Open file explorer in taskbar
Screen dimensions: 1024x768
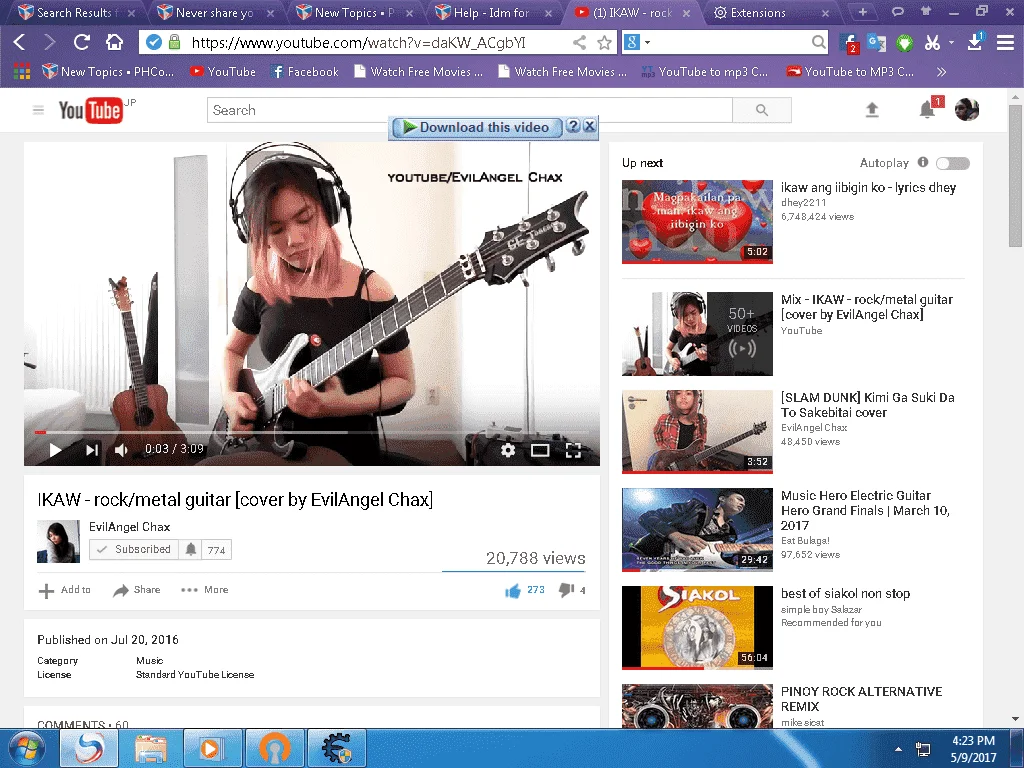tap(151, 748)
